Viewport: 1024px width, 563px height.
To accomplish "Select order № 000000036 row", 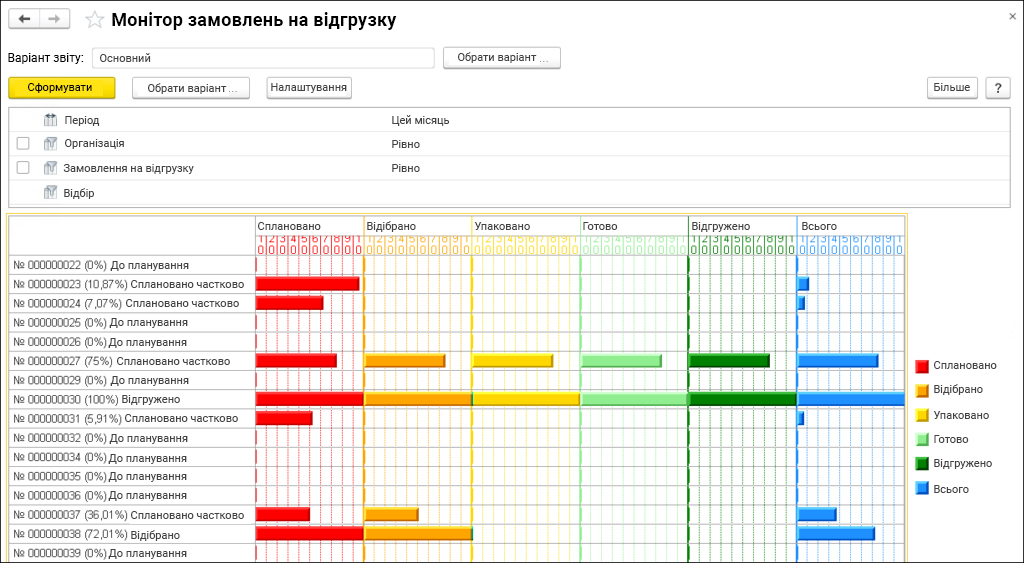I will [x=133, y=495].
